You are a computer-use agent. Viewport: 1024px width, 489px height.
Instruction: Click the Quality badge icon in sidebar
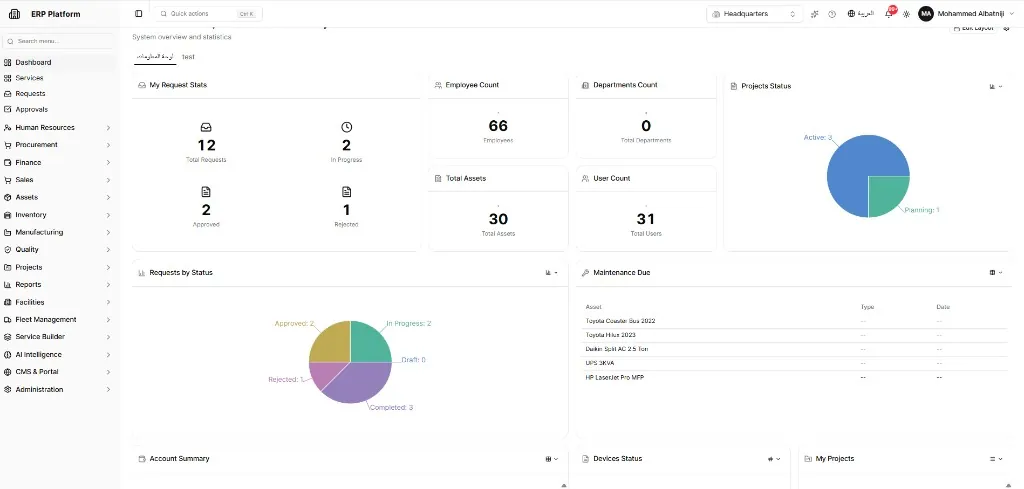pyautogui.click(x=8, y=249)
